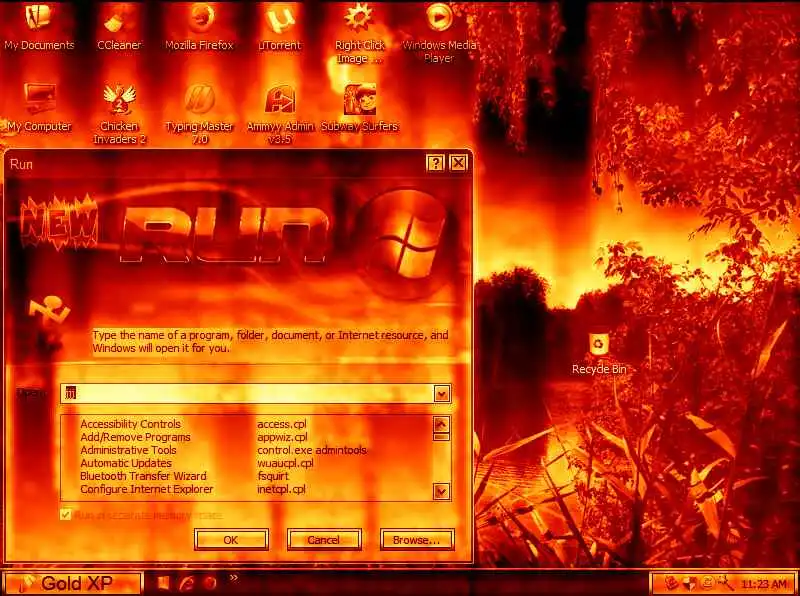Image resolution: width=800 pixels, height=596 pixels.
Task: Click control.exe admintools command text
Action: [312, 450]
